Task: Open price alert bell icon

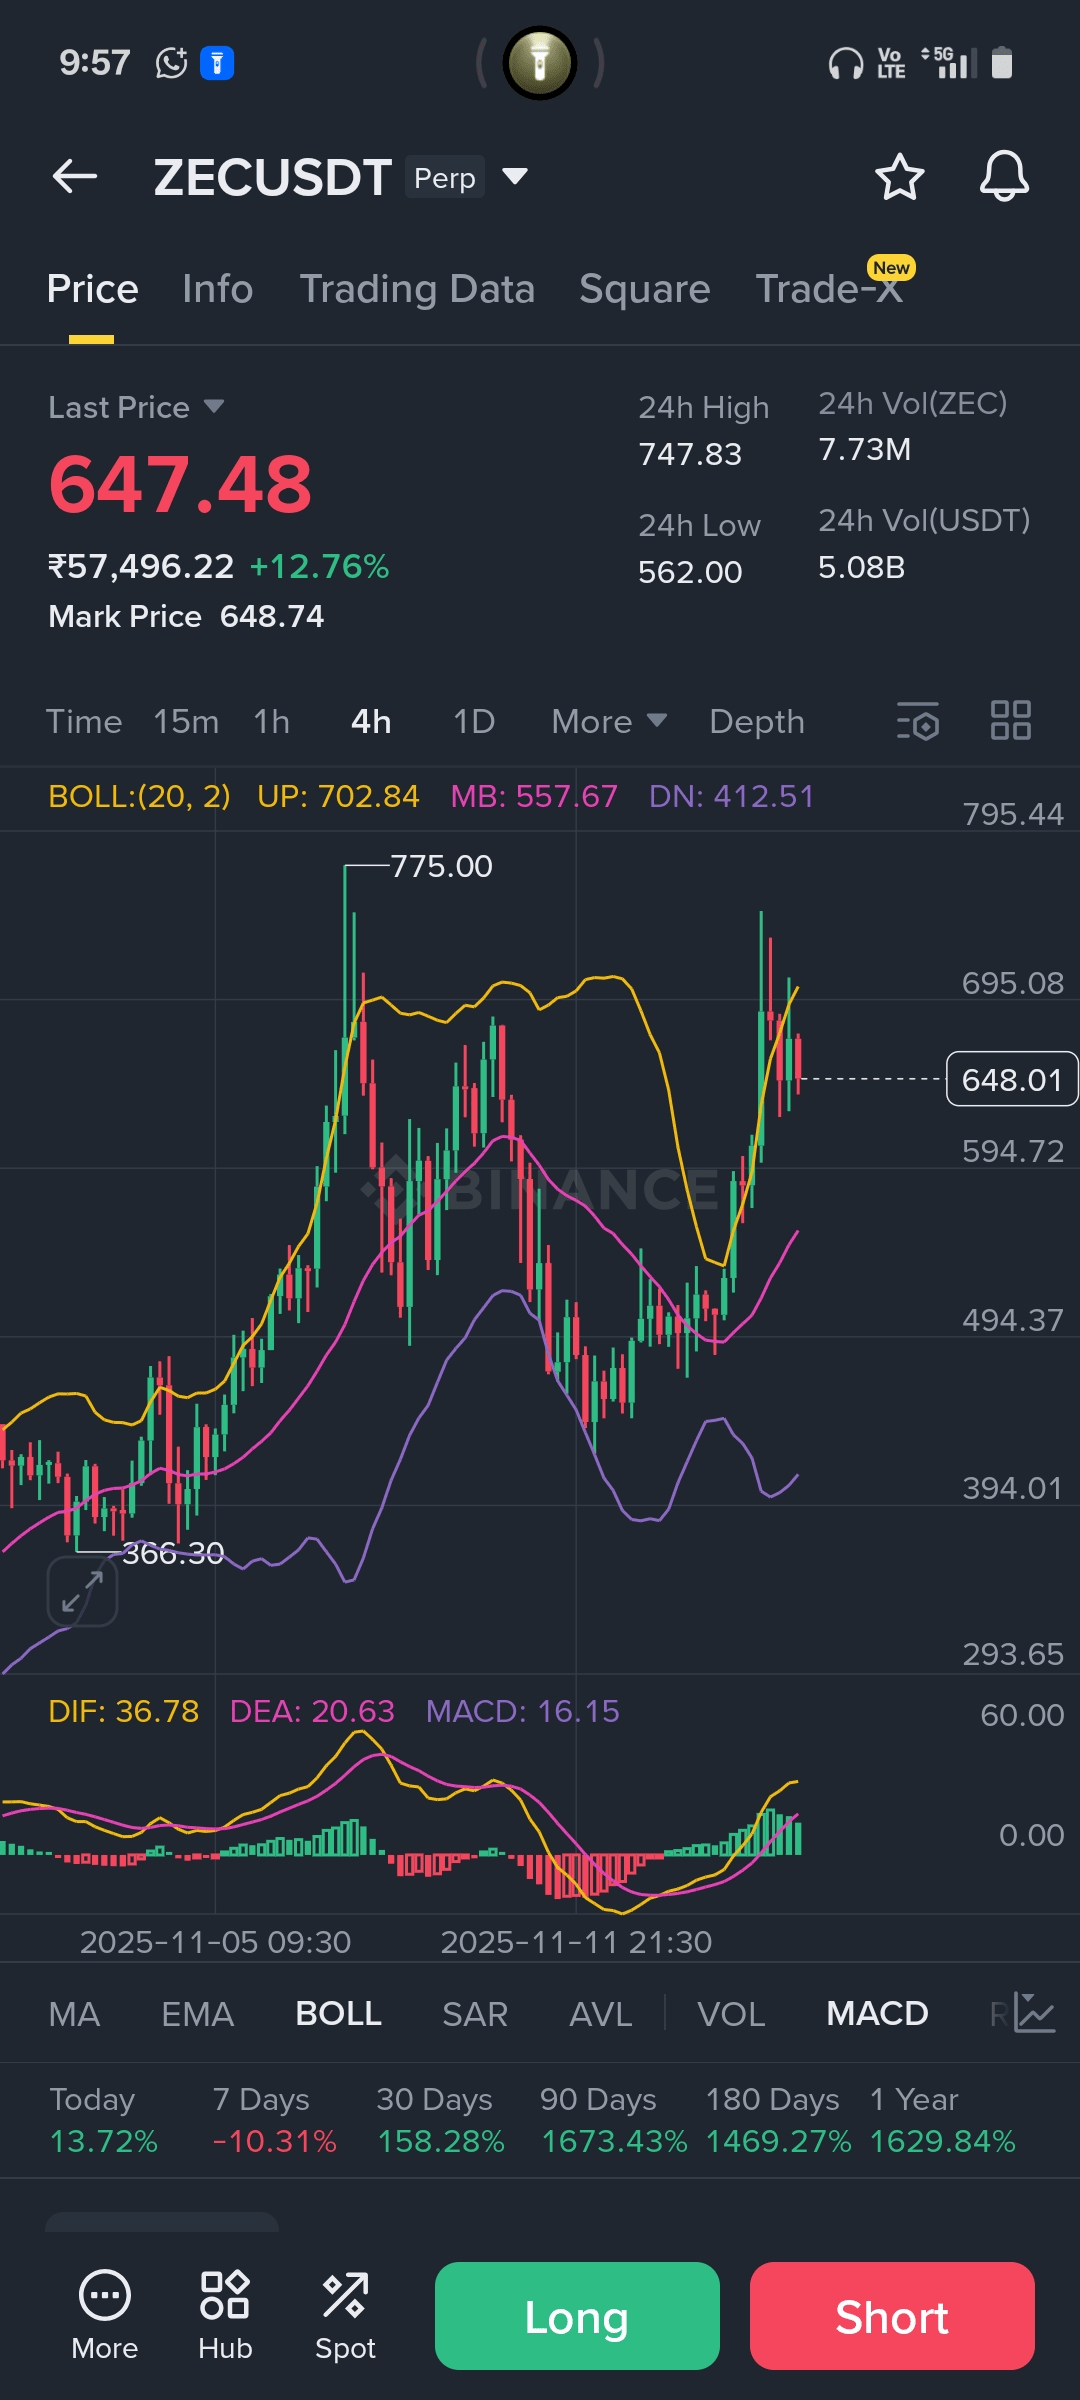Action: 1003,177
